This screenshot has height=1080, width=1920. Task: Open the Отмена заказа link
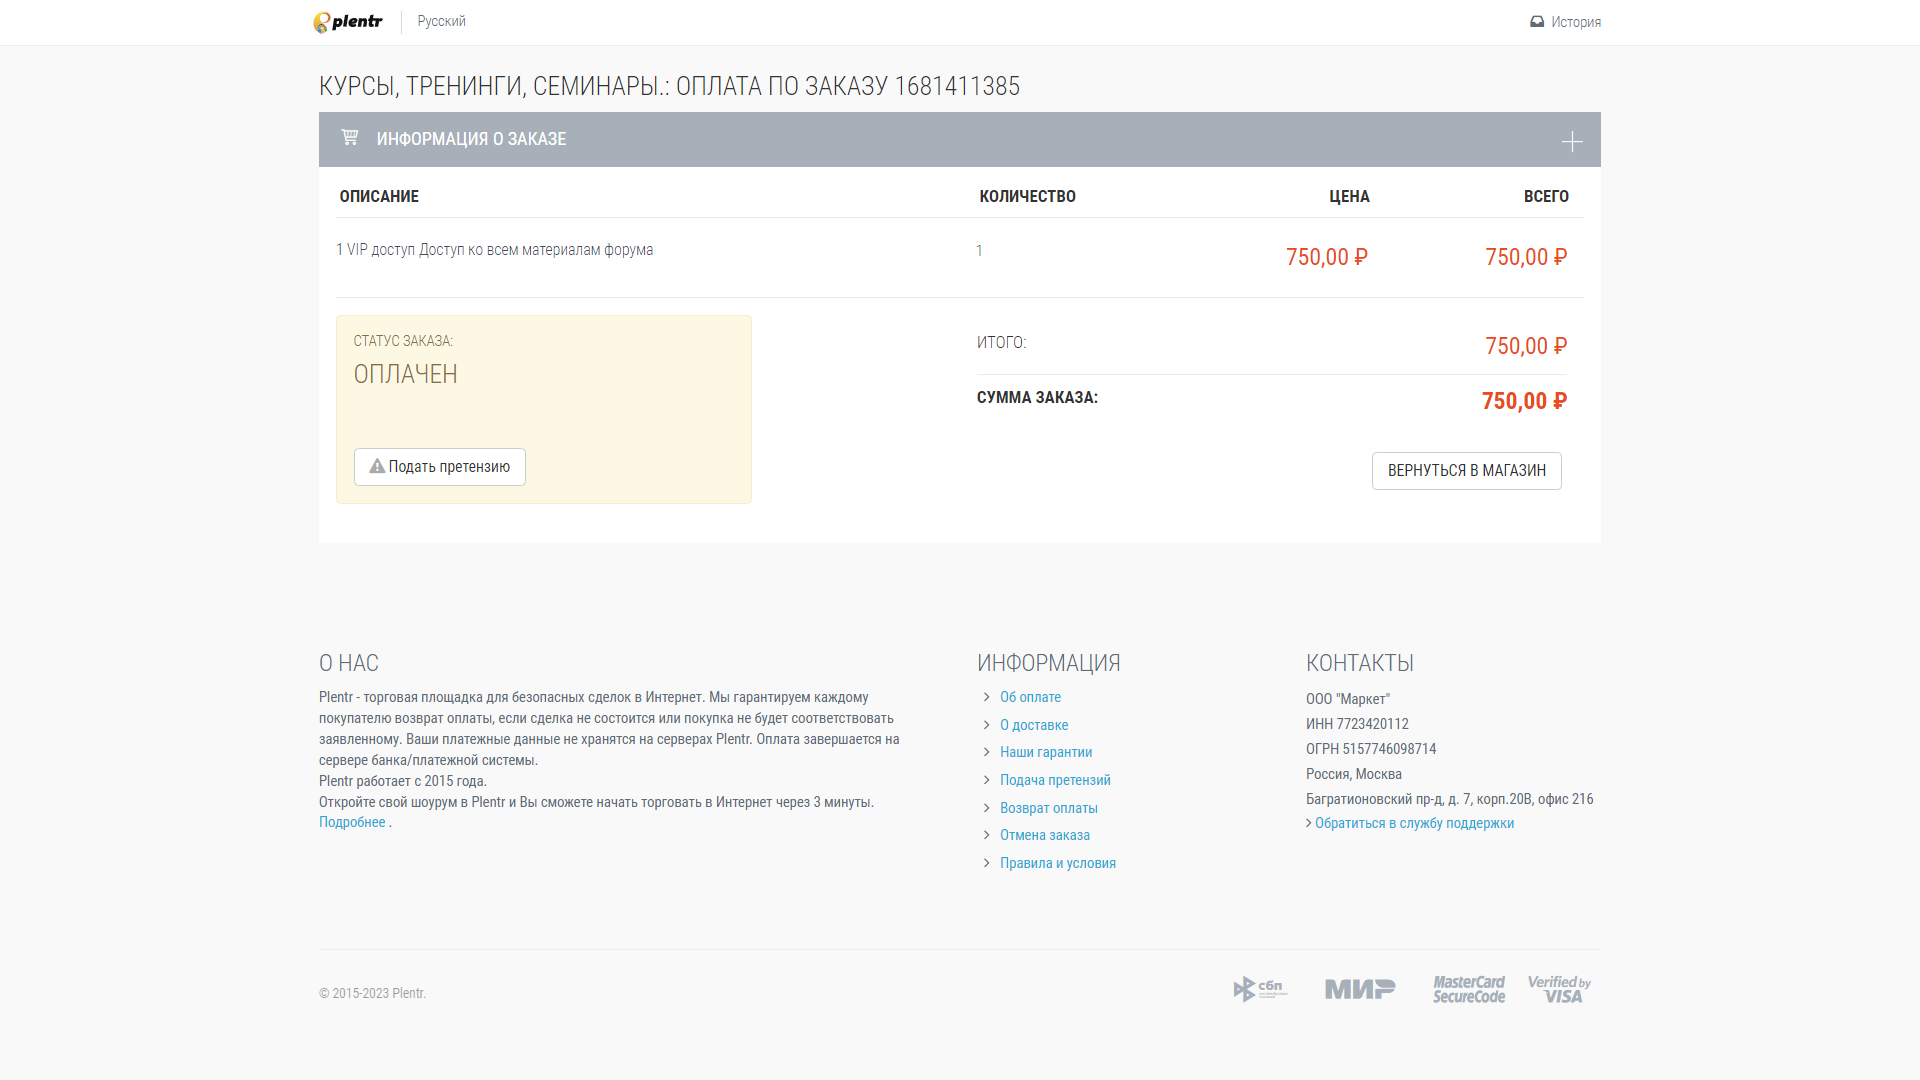[1045, 835]
